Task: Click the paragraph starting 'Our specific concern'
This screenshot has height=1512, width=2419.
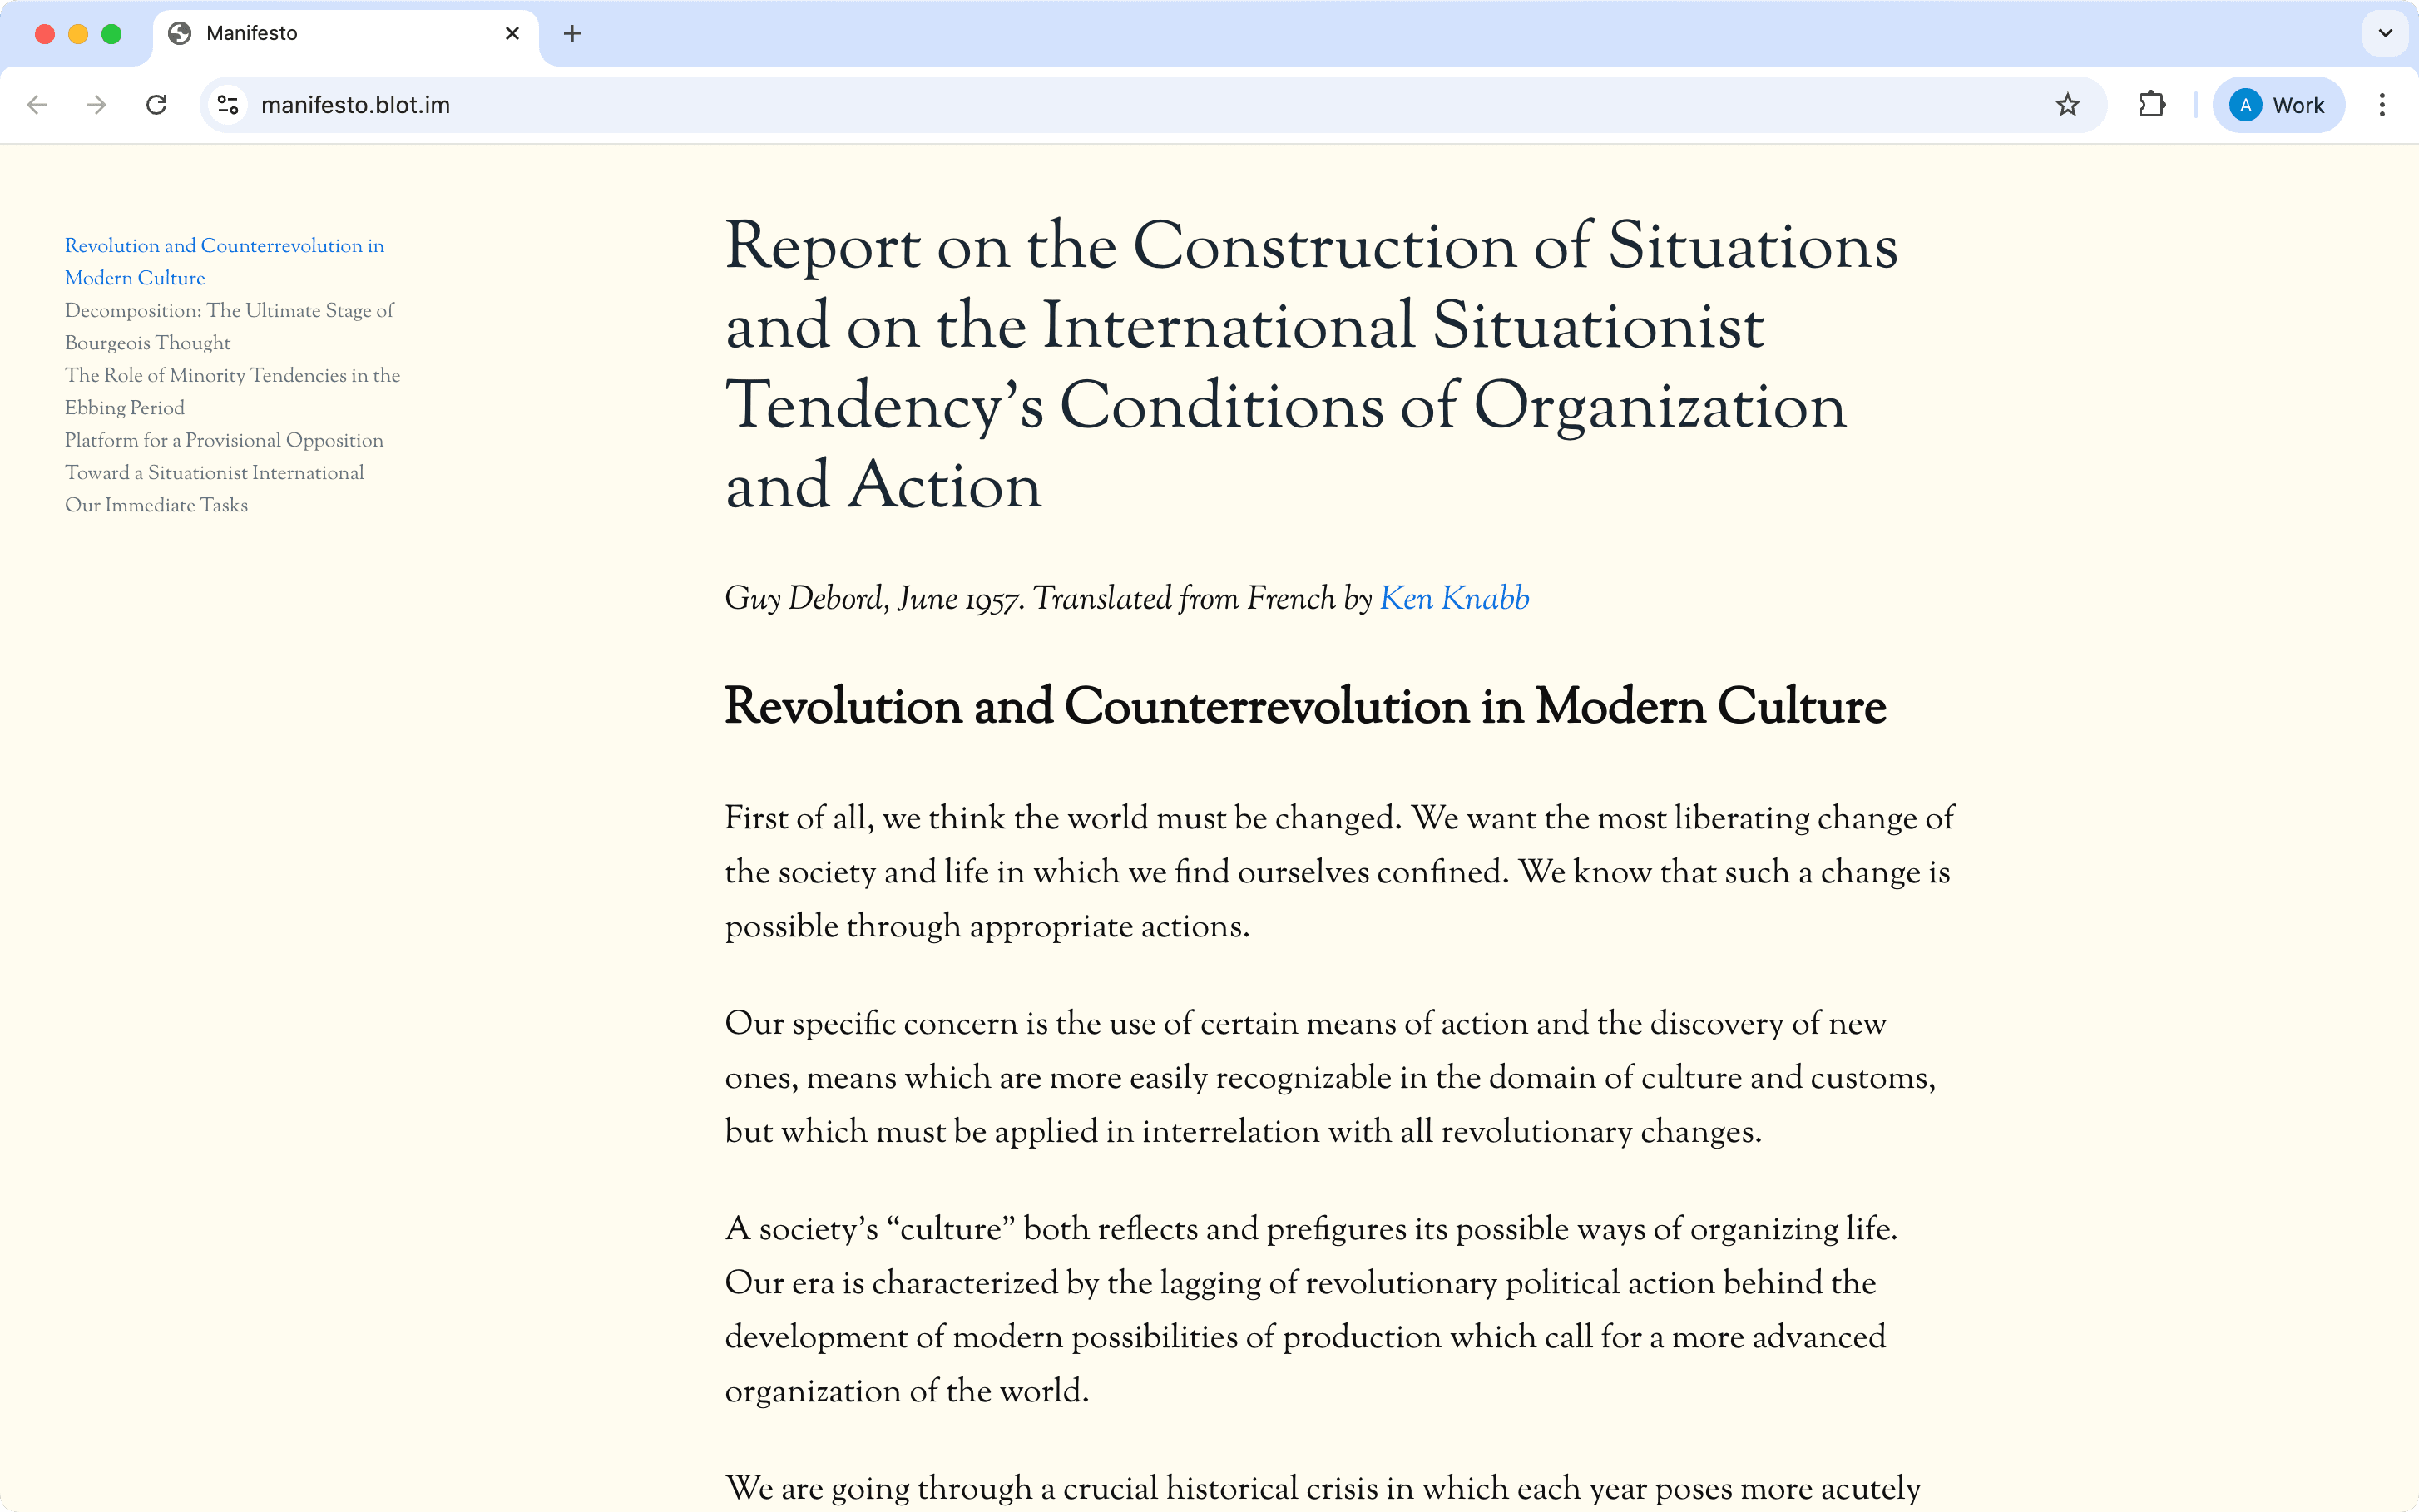Action: click(1330, 1077)
